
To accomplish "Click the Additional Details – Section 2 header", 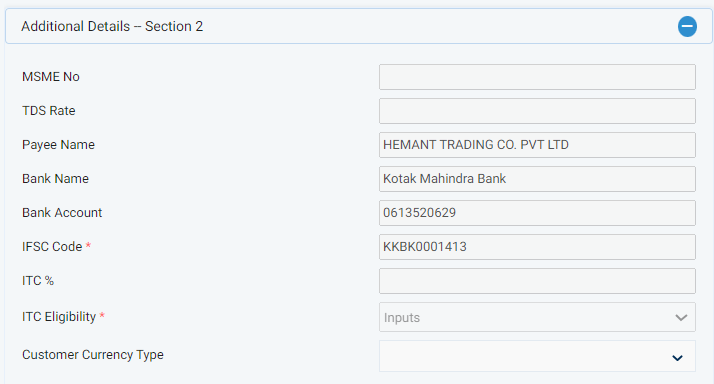I will [x=358, y=26].
